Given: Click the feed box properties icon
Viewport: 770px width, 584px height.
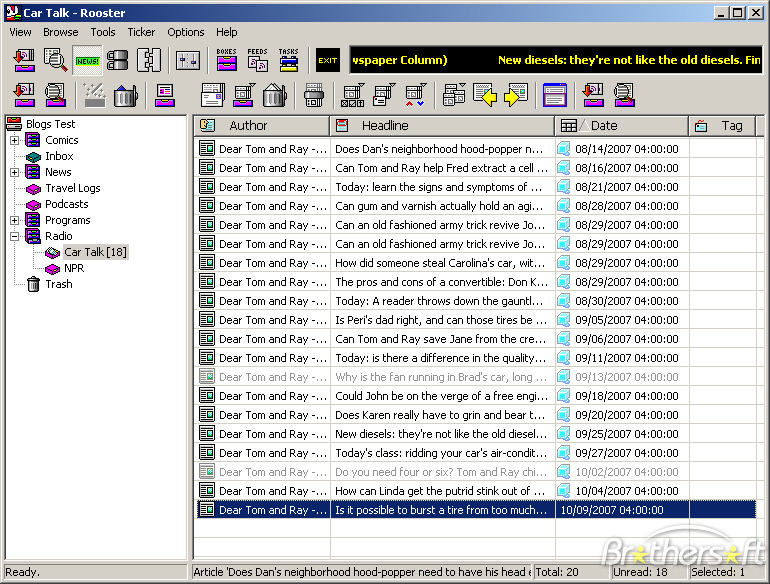Looking at the screenshot, I should [165, 95].
